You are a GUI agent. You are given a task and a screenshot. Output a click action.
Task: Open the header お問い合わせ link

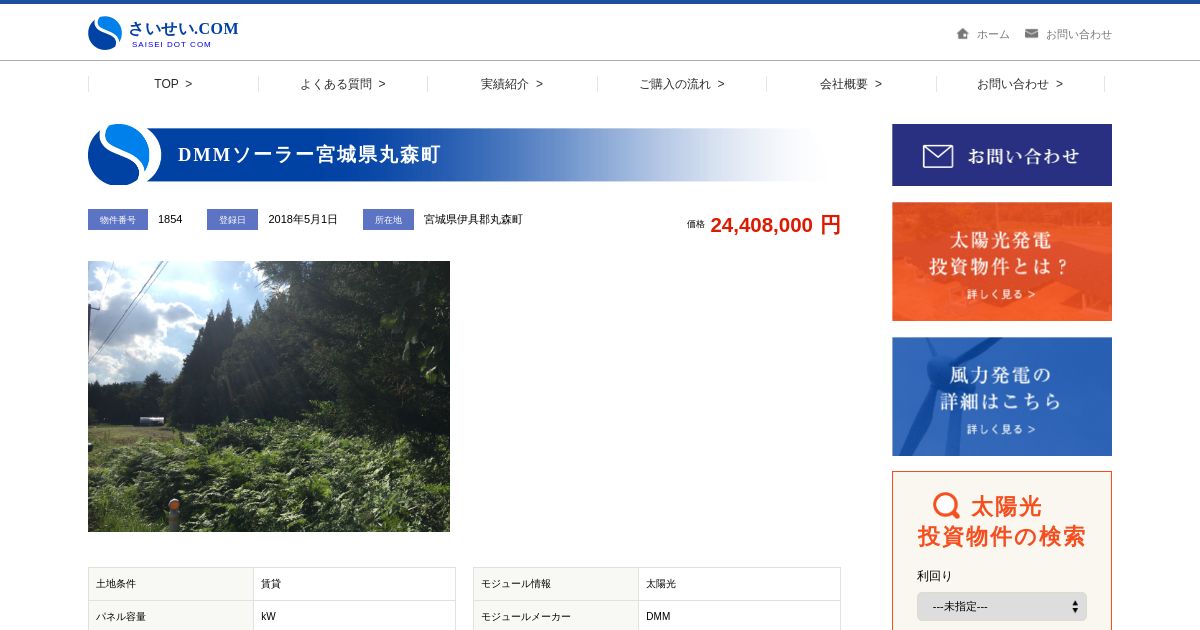[1078, 34]
